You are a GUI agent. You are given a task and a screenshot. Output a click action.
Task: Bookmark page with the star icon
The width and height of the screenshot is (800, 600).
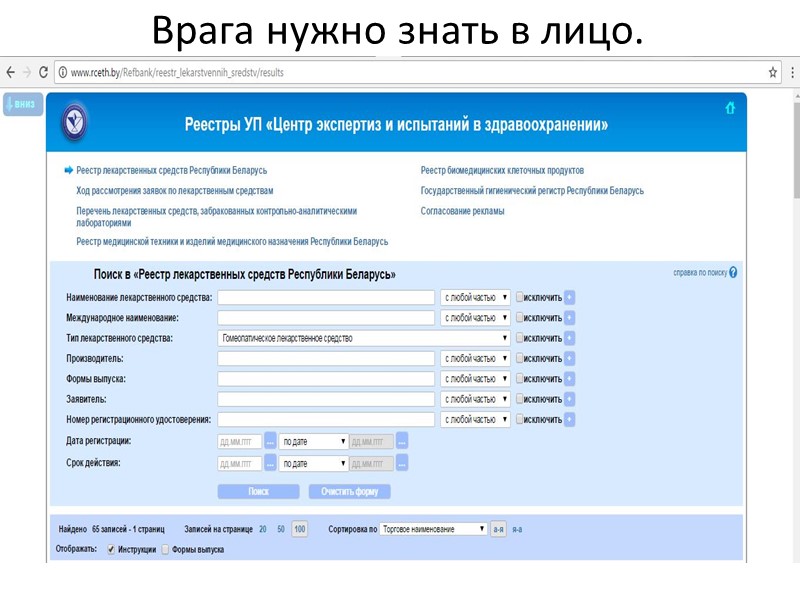pyautogui.click(x=772, y=72)
